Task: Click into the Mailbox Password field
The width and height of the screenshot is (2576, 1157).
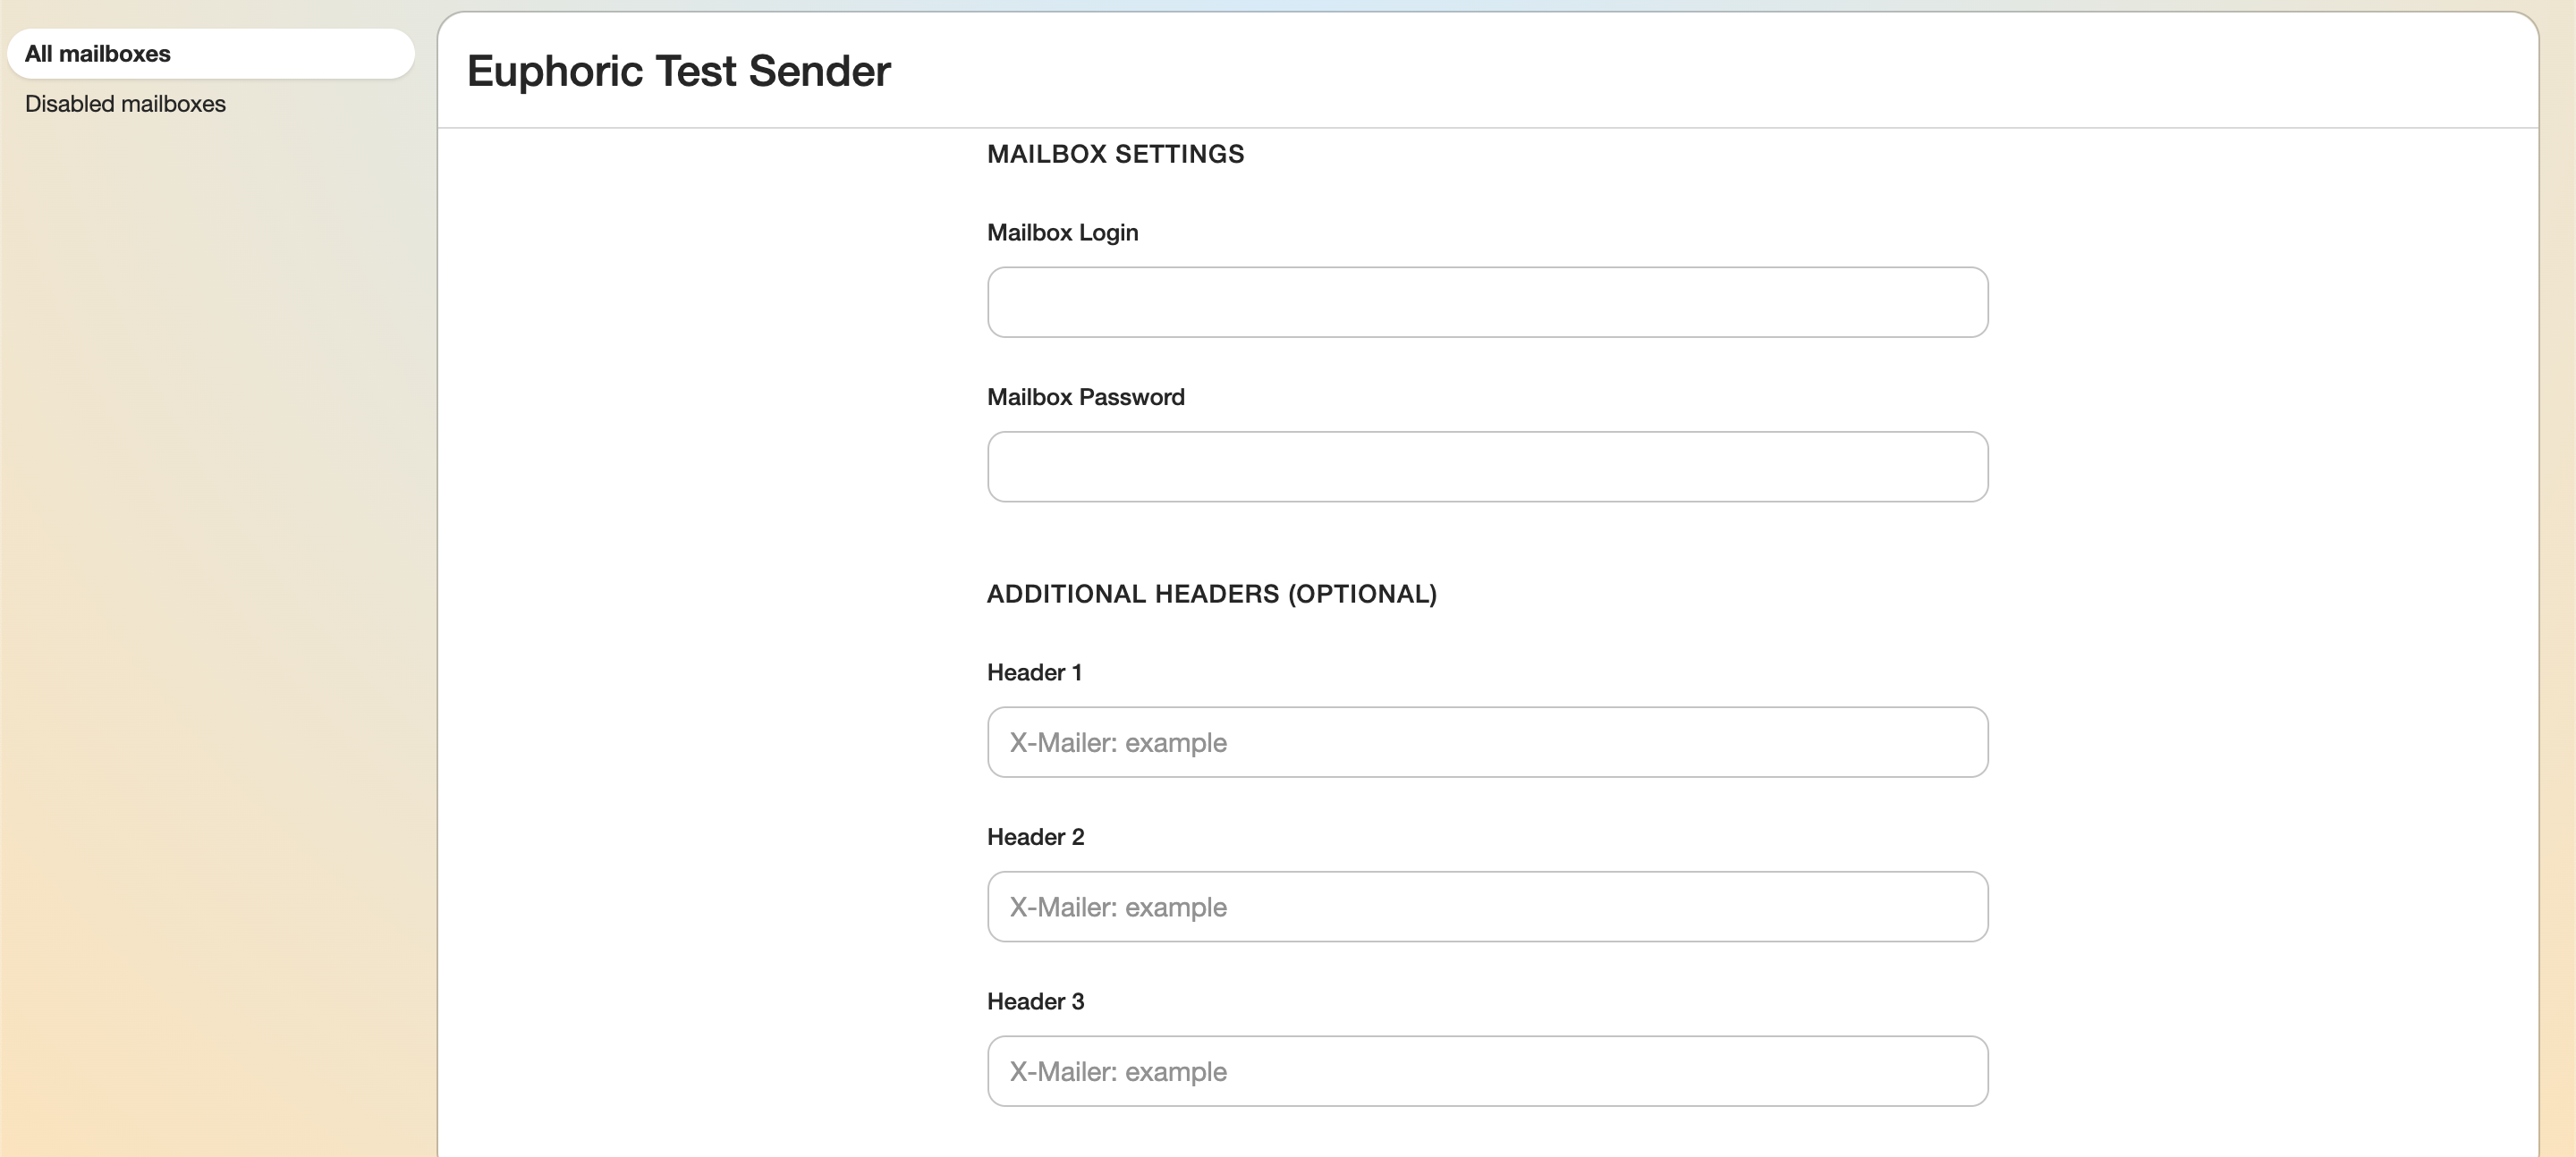Action: pyautogui.click(x=1487, y=467)
